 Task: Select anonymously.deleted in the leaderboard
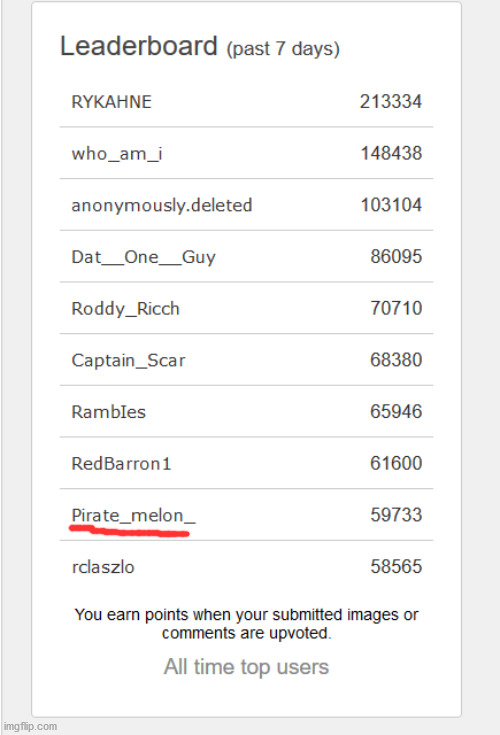(x=162, y=205)
